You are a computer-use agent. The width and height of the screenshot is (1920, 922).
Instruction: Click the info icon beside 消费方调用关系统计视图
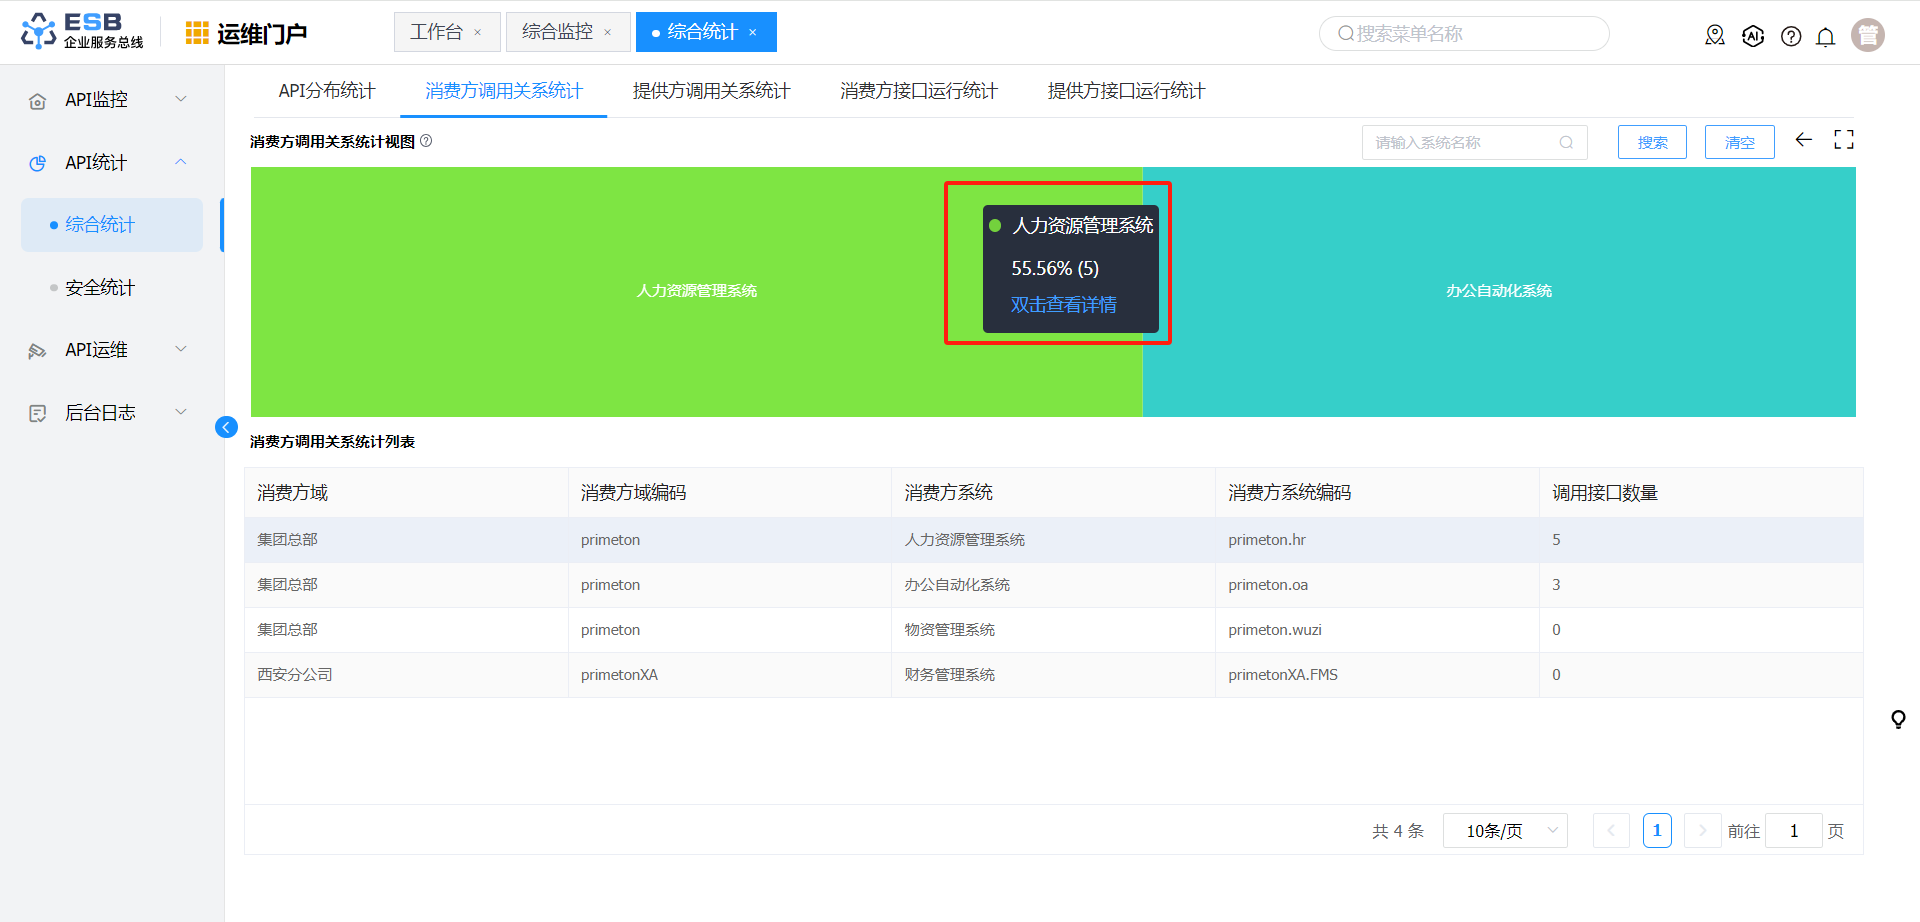pos(426,141)
